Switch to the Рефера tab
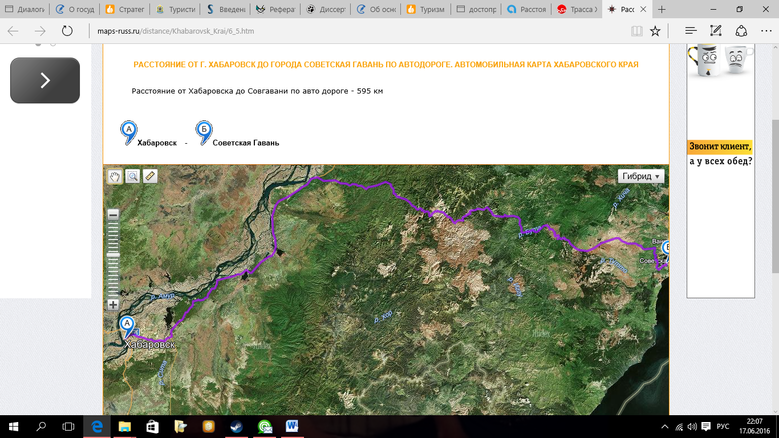779x438 pixels. (276, 9)
